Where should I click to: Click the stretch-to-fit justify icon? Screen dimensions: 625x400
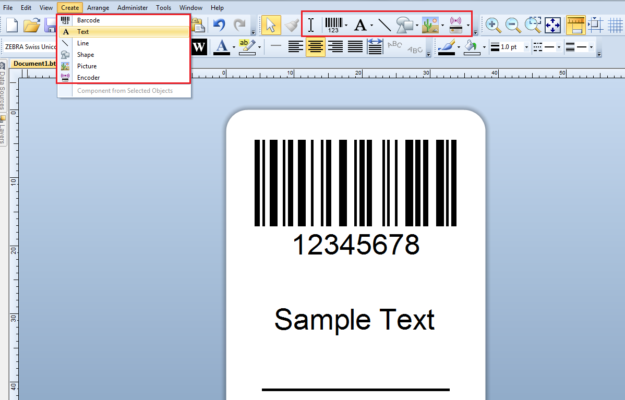tap(375, 47)
